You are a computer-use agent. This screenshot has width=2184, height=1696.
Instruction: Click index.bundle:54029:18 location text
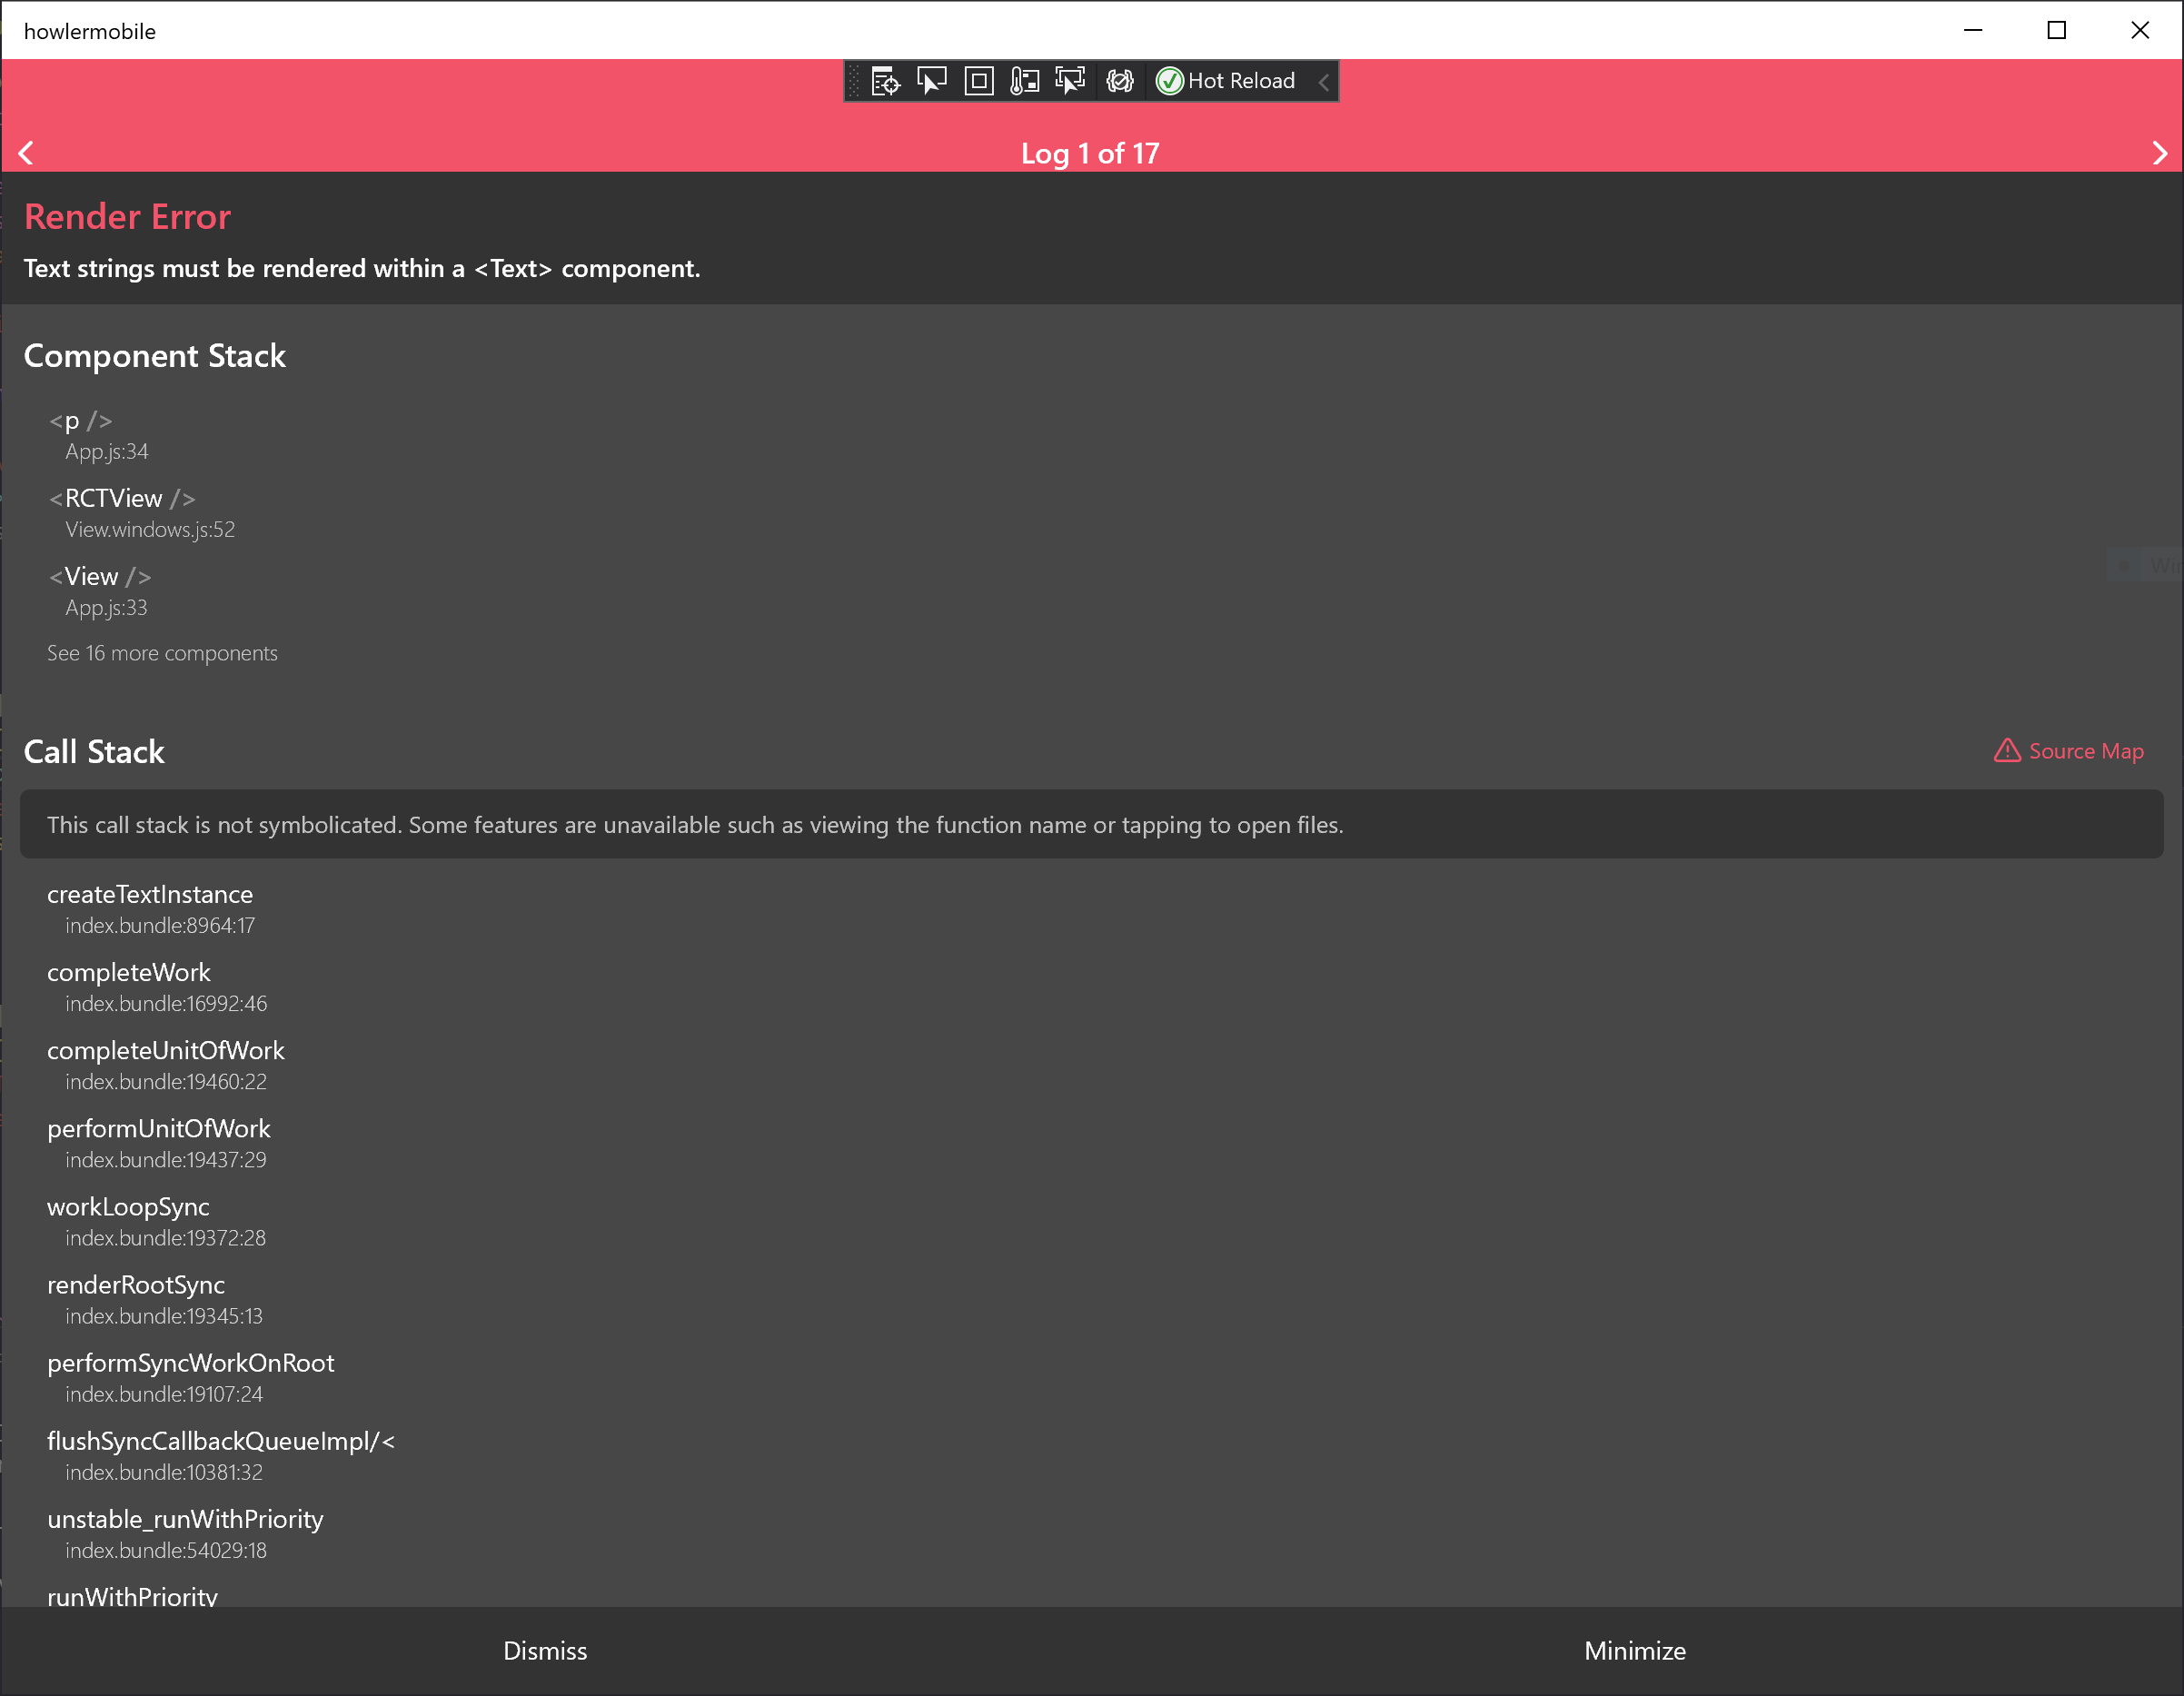[x=166, y=1550]
